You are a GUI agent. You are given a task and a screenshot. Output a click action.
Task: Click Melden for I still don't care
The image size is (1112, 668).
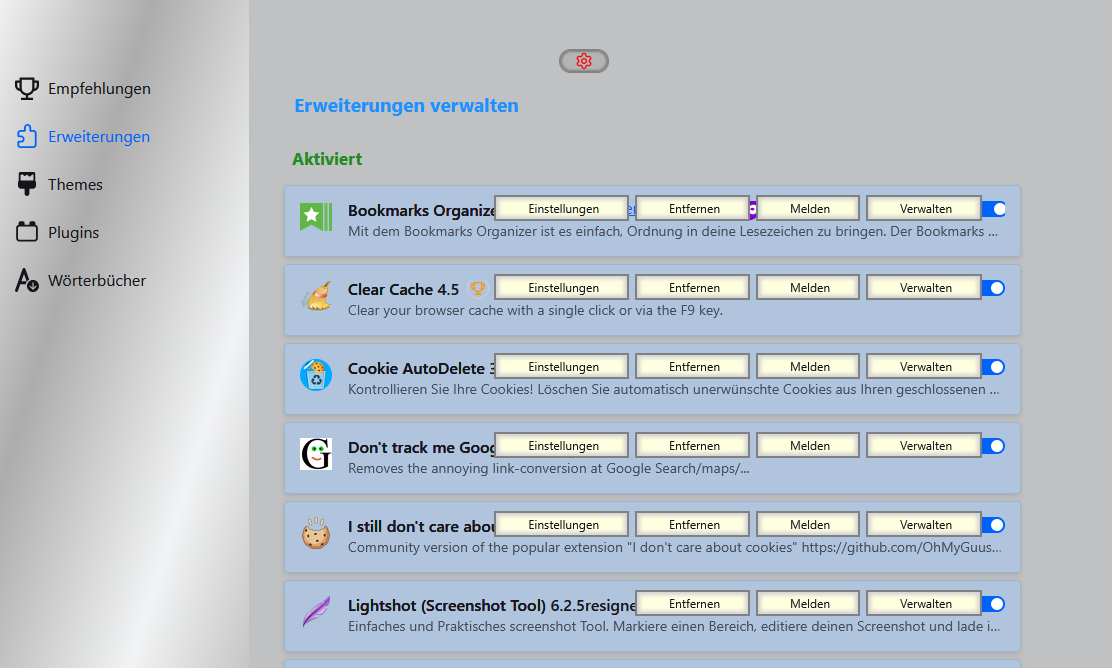tap(808, 525)
